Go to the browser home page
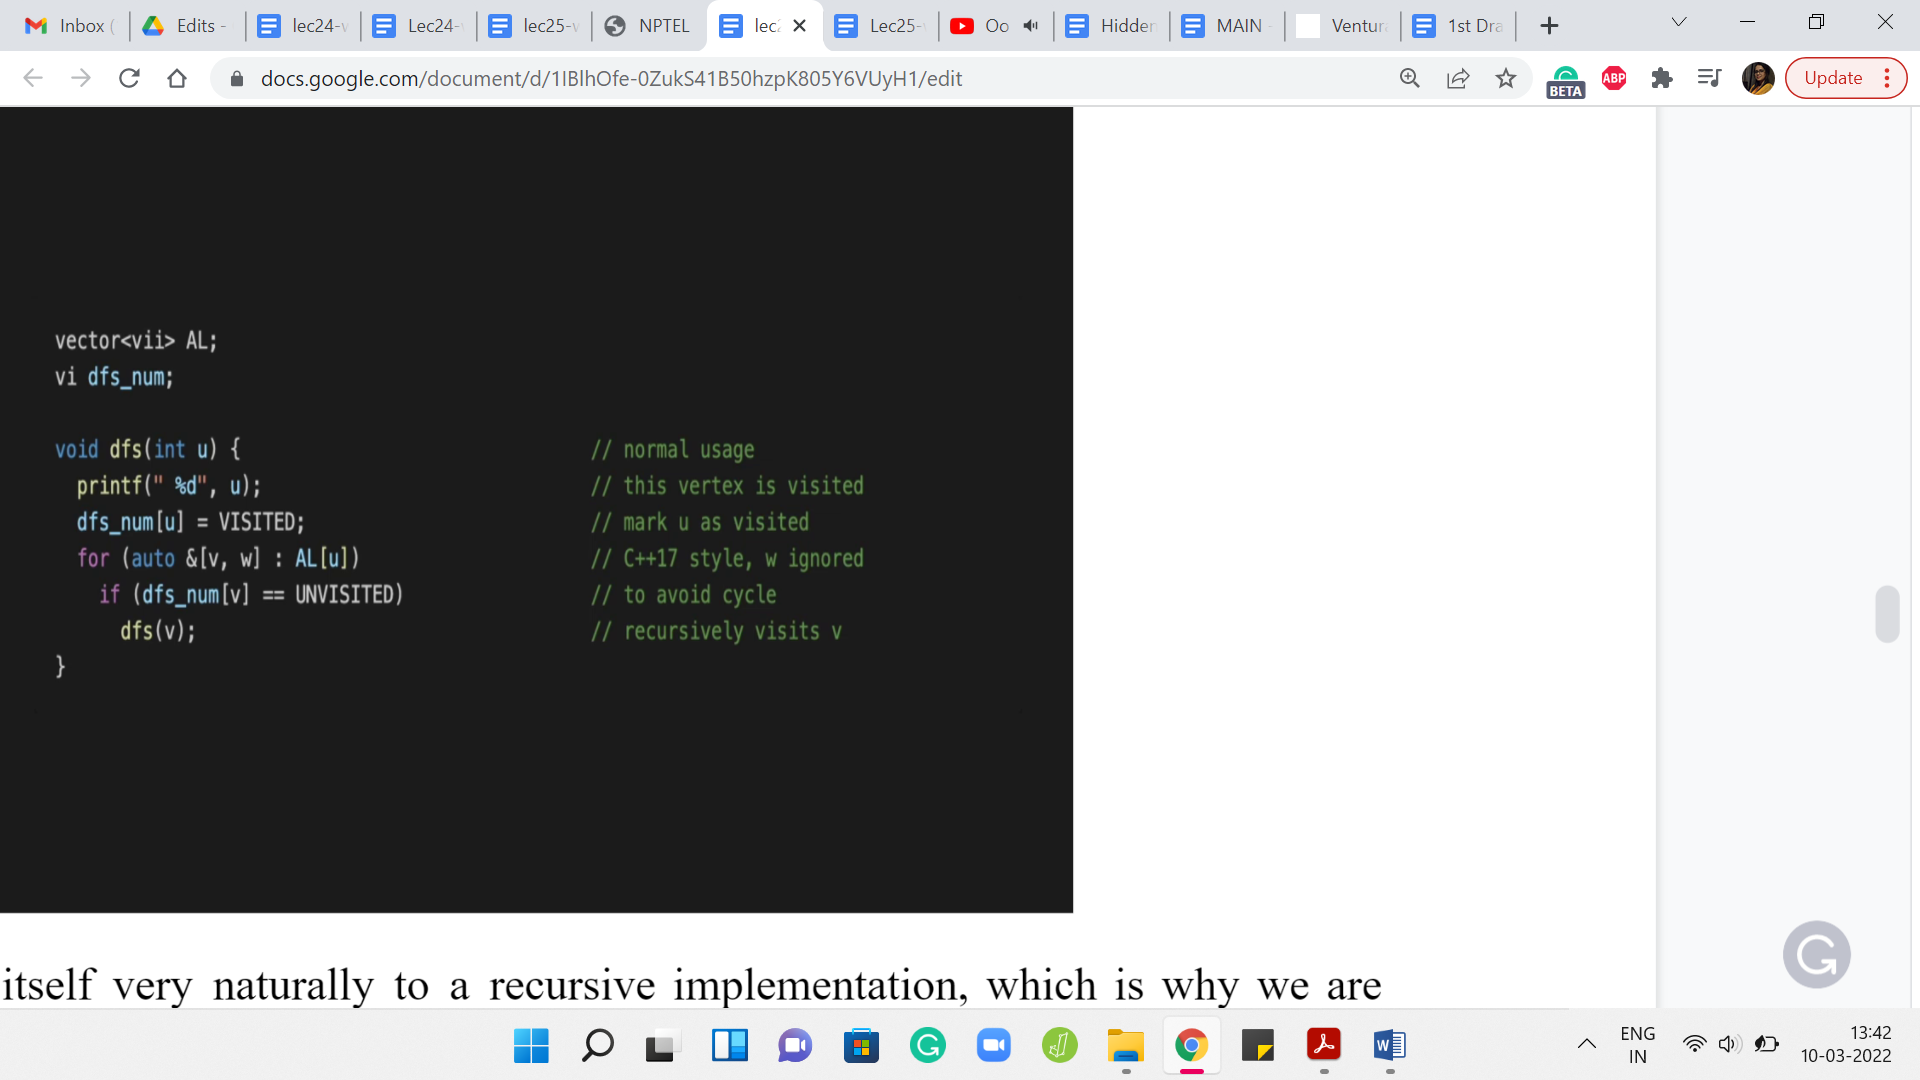 tap(177, 78)
